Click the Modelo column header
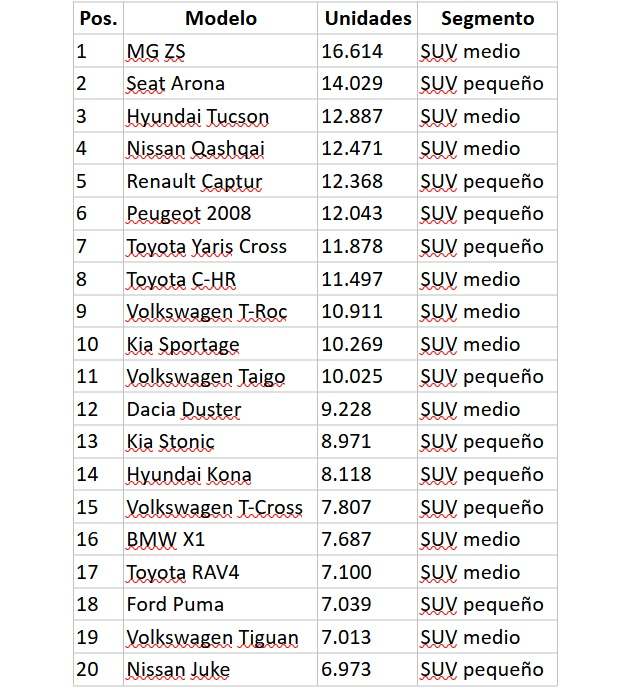The height and width of the screenshot is (696, 634). [x=221, y=18]
